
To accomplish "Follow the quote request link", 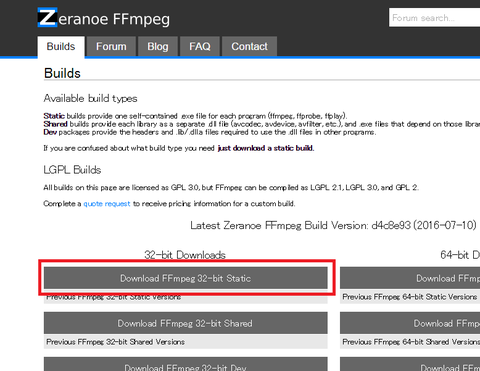I will click(107, 204).
